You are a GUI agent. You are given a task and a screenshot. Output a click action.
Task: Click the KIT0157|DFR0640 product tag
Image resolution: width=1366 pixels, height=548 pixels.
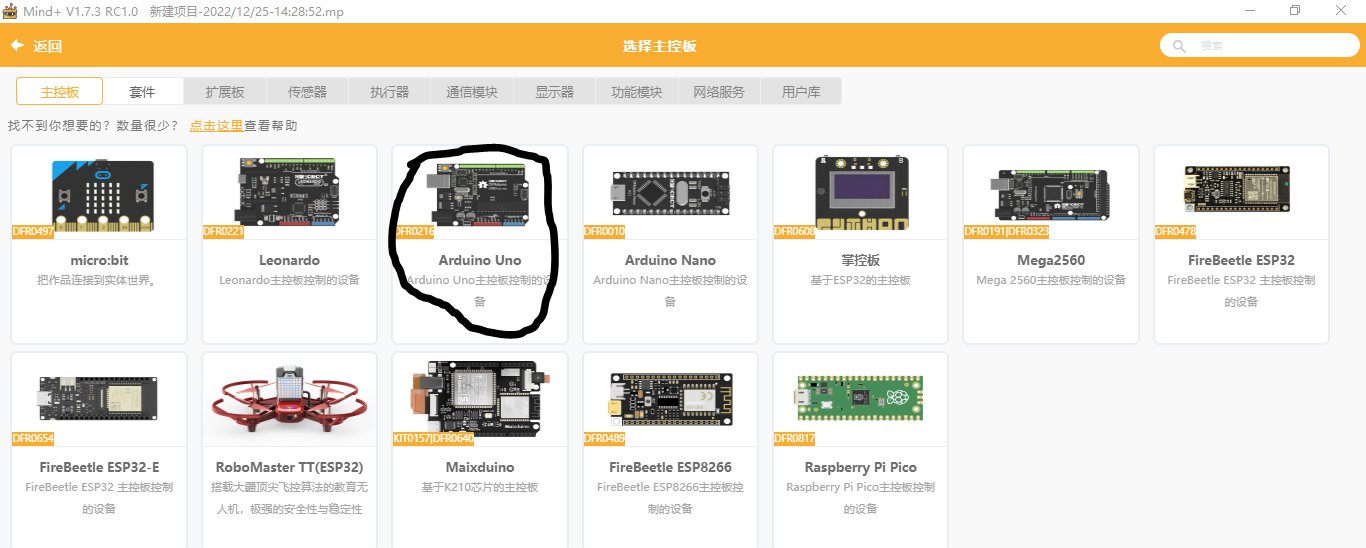[x=433, y=438]
